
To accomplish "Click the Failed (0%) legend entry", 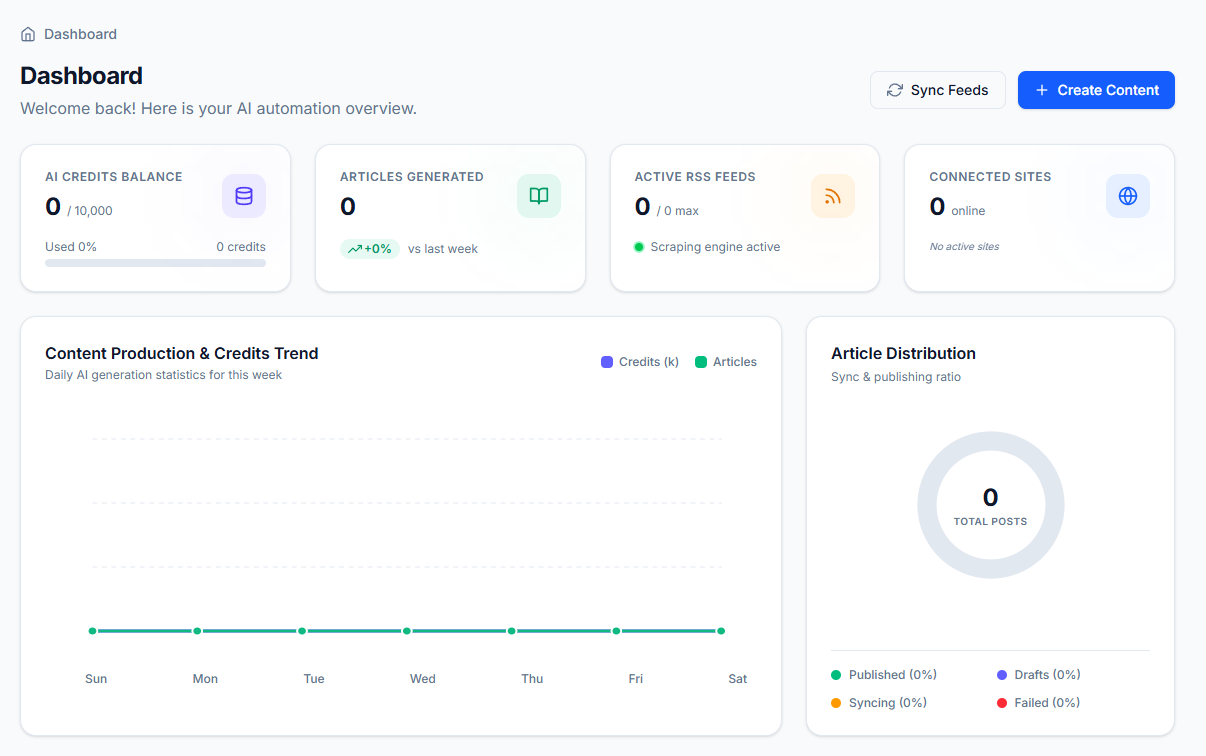I will (1039, 703).
